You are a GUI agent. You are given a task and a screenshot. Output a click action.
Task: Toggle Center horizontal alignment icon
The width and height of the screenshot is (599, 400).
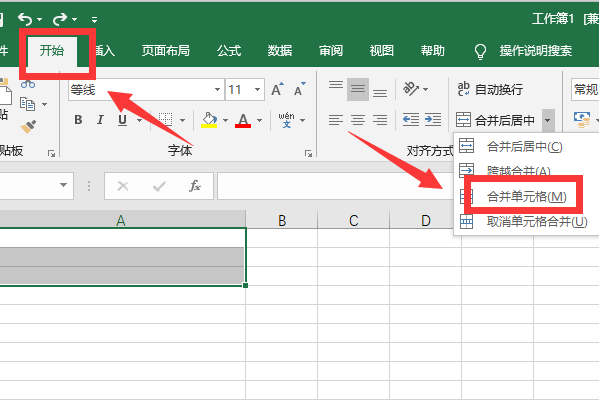(358, 120)
